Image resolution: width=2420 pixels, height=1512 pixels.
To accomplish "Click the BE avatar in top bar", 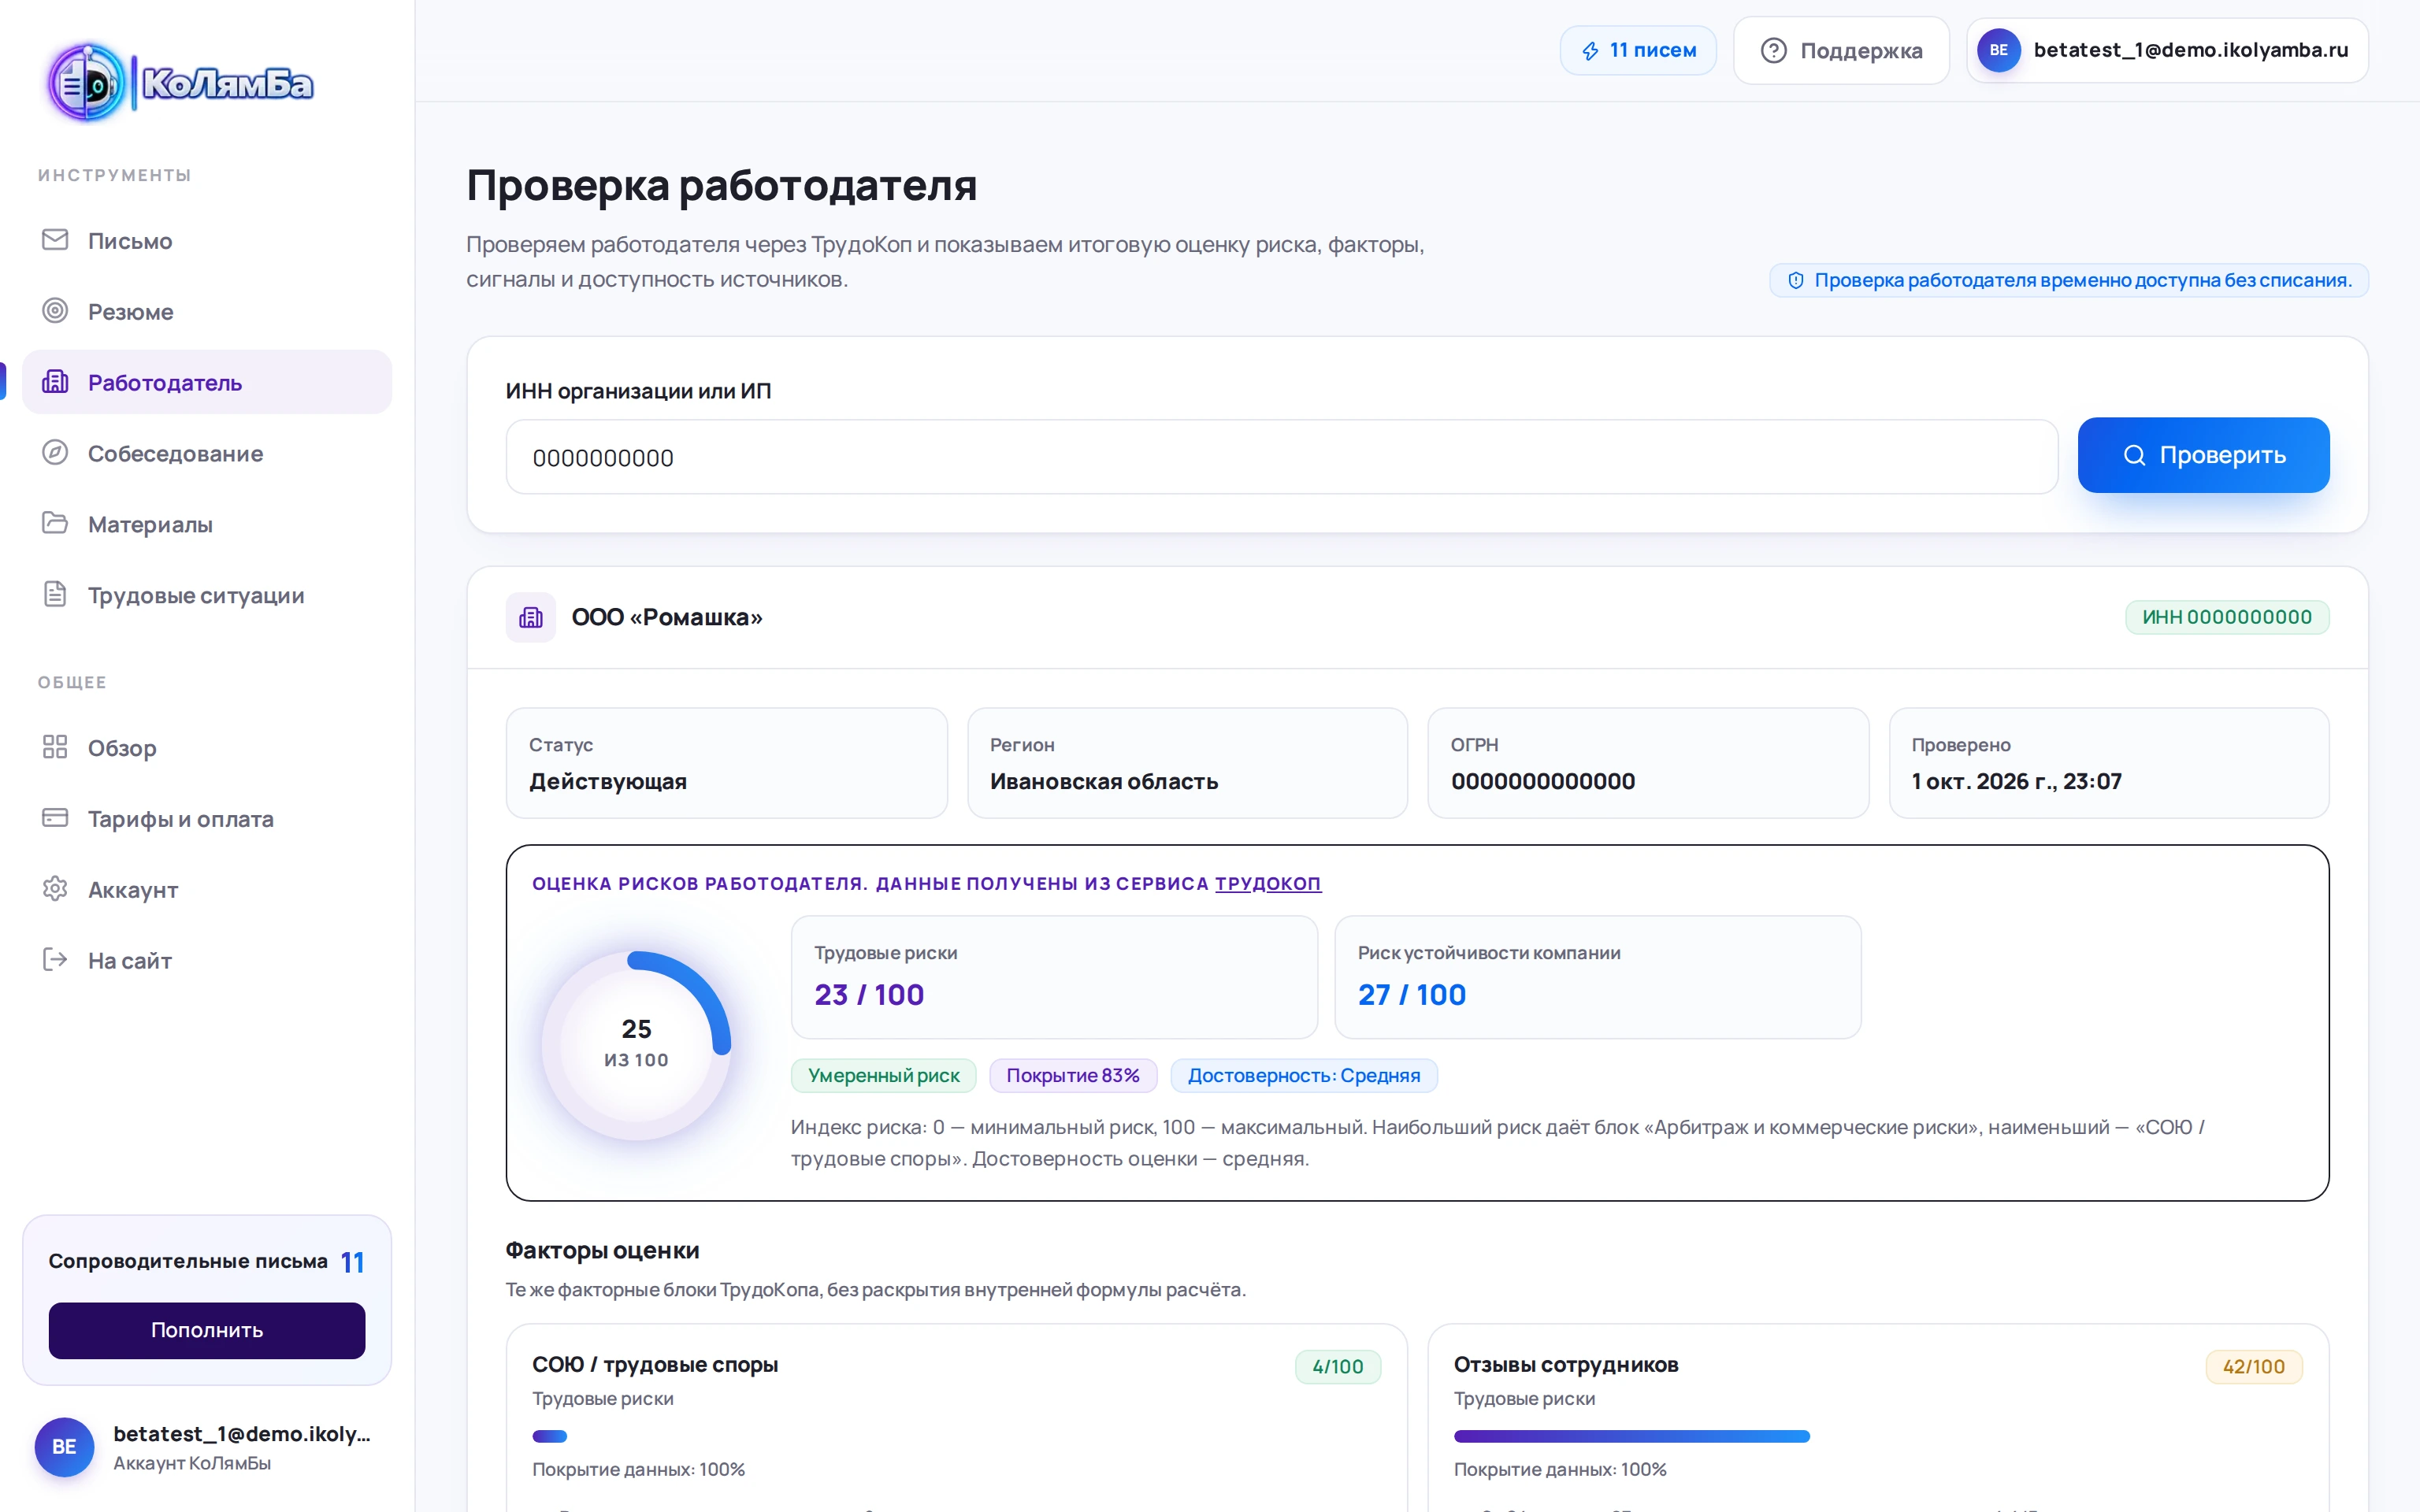I will click(1998, 50).
